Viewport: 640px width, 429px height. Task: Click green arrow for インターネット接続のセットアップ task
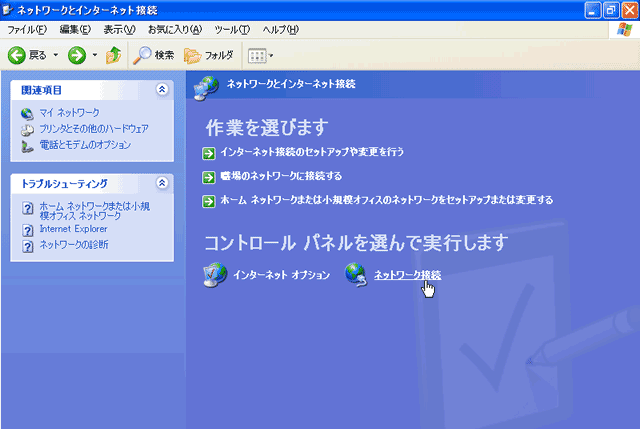pyautogui.click(x=209, y=153)
